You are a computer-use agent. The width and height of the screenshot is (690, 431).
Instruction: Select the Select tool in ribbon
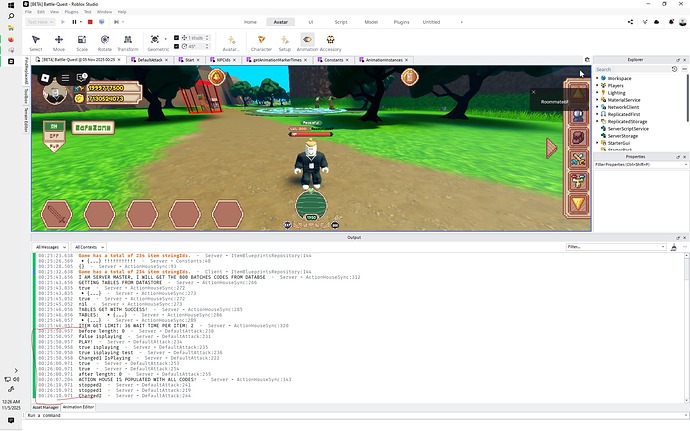(x=36, y=43)
